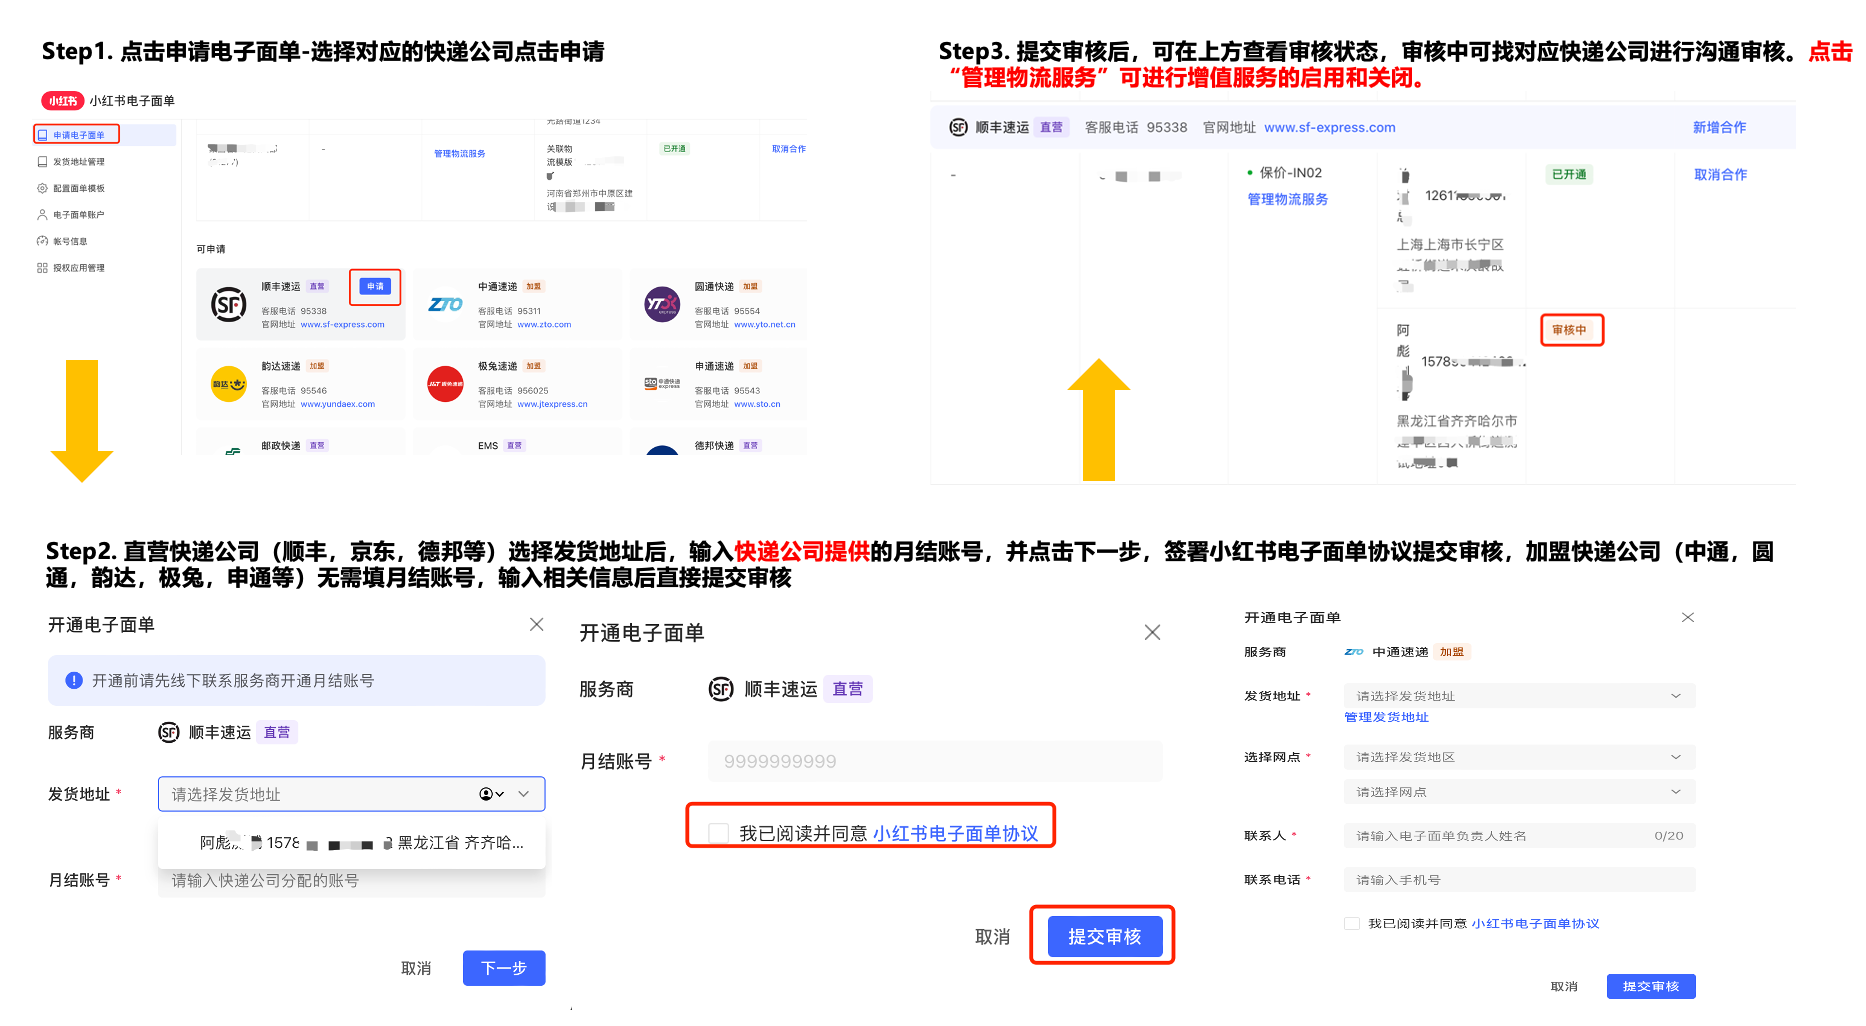Image resolution: width=1866 pixels, height=1026 pixels.
Task: Open www.sf-express.com on the 顺丰速运 card
Action: pos(342,325)
